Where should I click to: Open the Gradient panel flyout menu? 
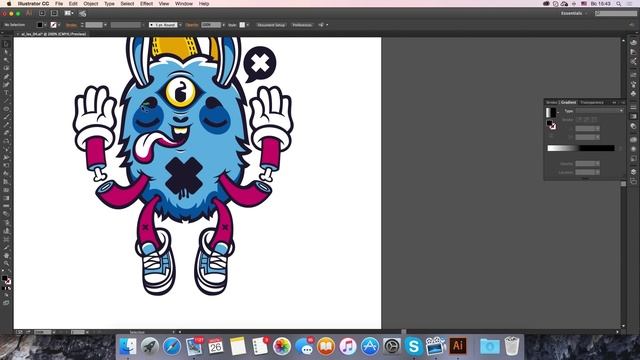[622, 102]
